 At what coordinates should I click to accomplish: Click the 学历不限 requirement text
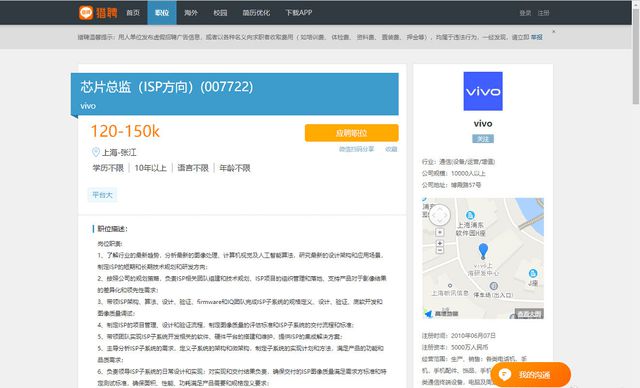coord(108,168)
